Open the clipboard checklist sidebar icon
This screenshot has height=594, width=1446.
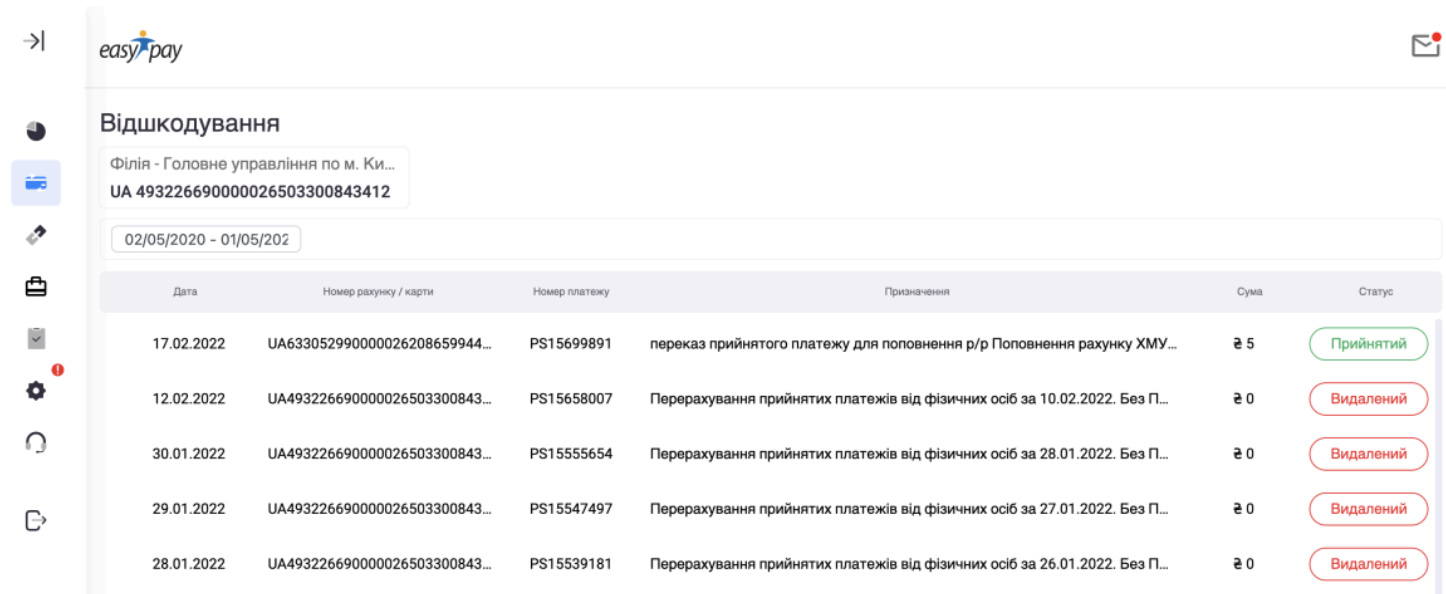pos(35,339)
